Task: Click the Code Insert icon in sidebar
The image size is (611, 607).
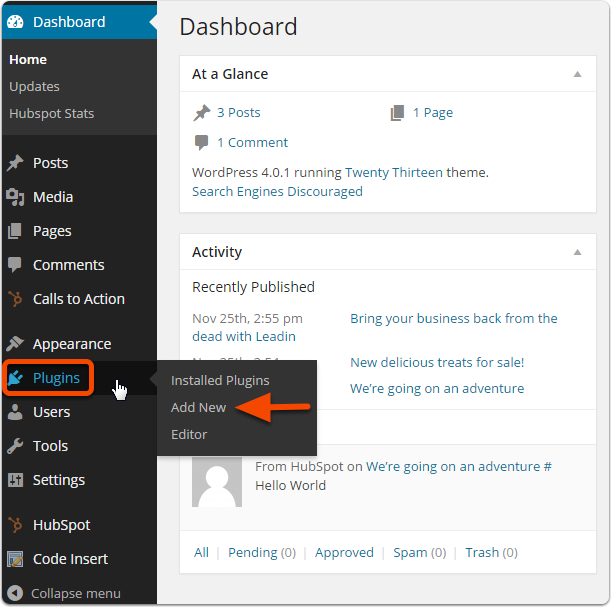Action: pyautogui.click(x=15, y=559)
